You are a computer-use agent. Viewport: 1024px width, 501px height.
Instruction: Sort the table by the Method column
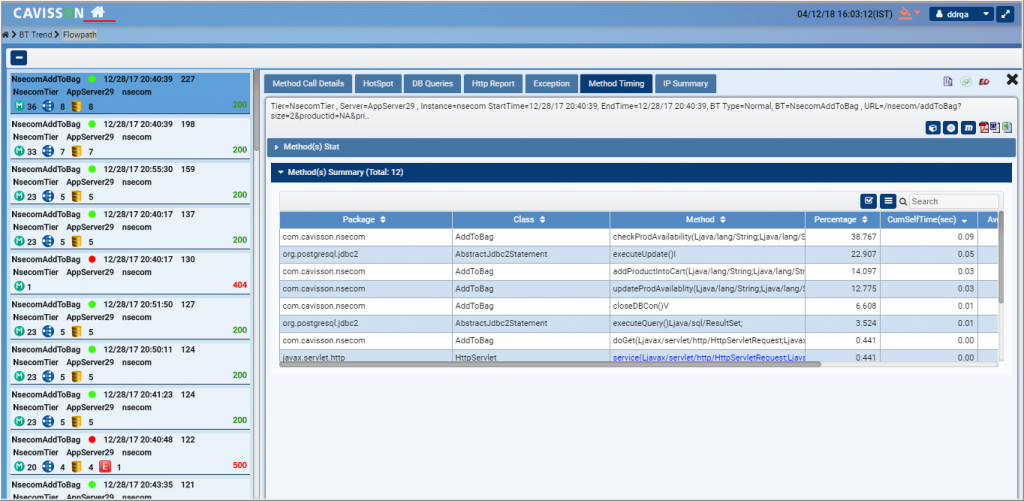(x=707, y=220)
